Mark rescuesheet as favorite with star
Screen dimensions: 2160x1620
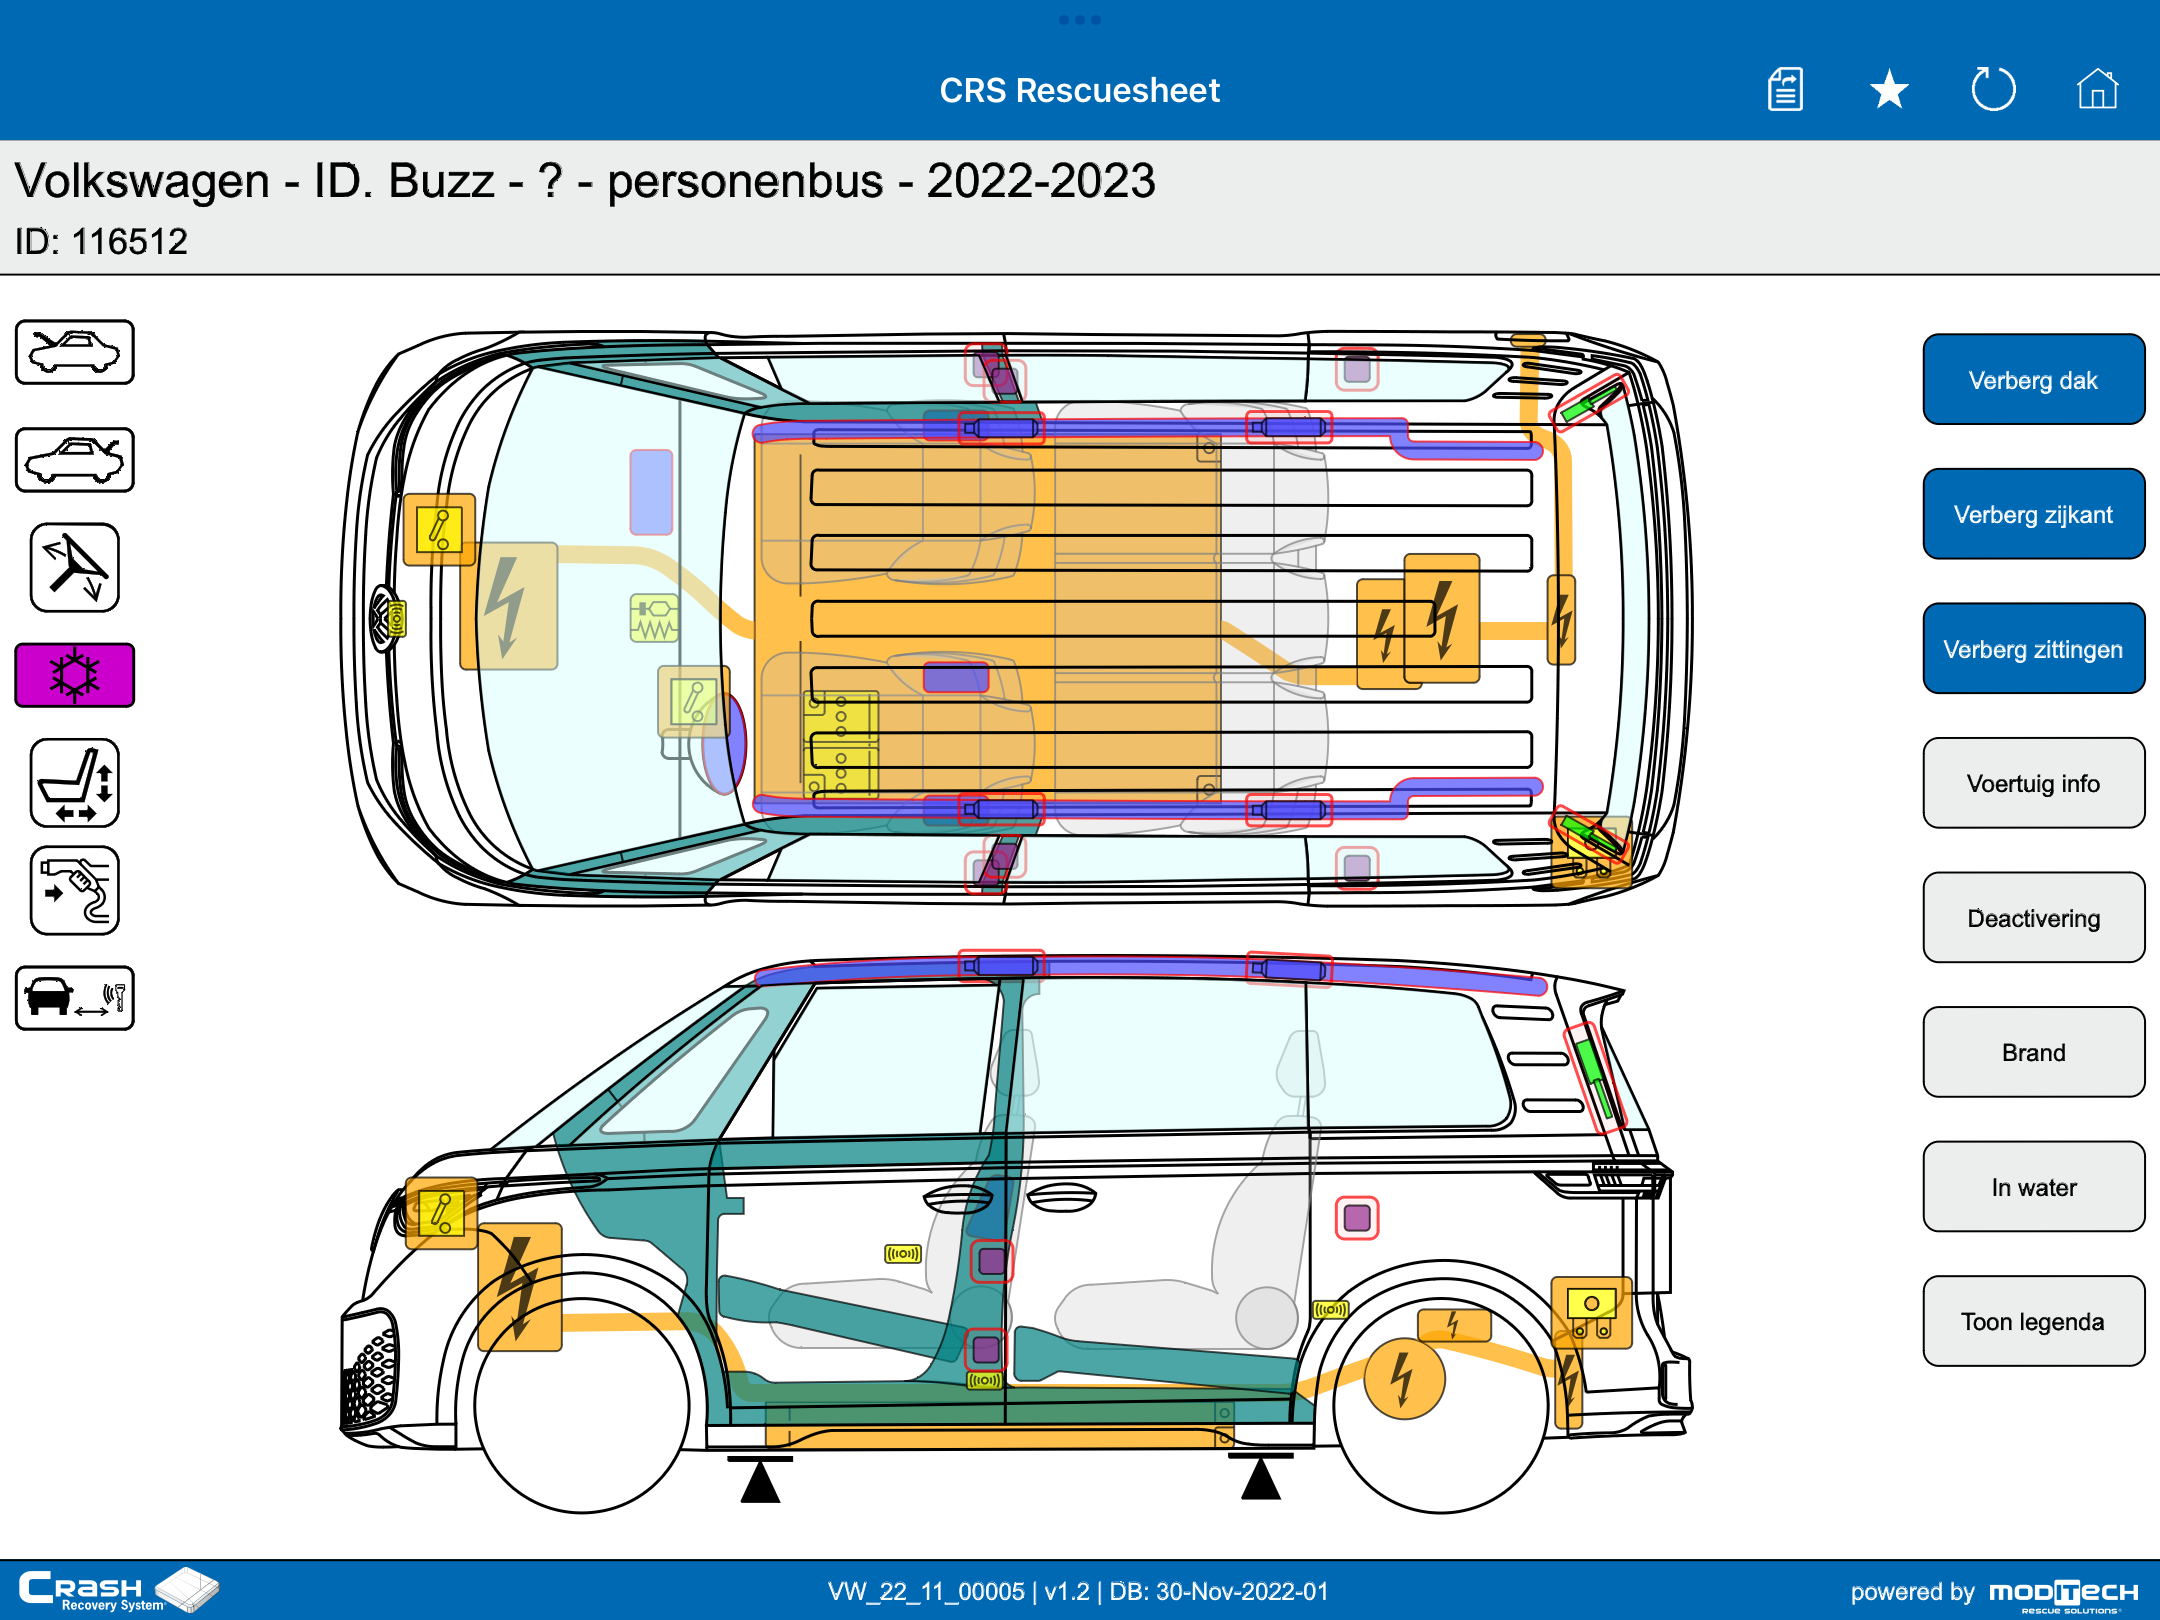(1889, 90)
